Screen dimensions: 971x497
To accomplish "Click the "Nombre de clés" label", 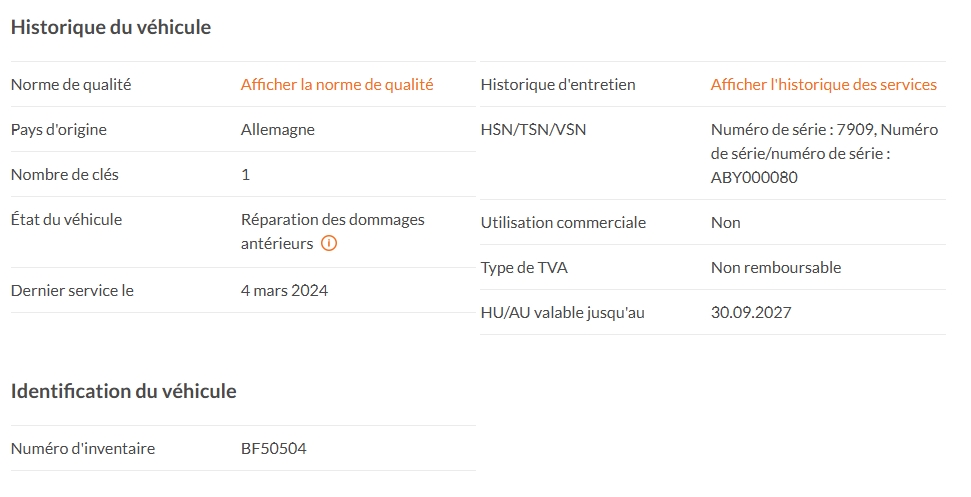I will (x=65, y=175).
